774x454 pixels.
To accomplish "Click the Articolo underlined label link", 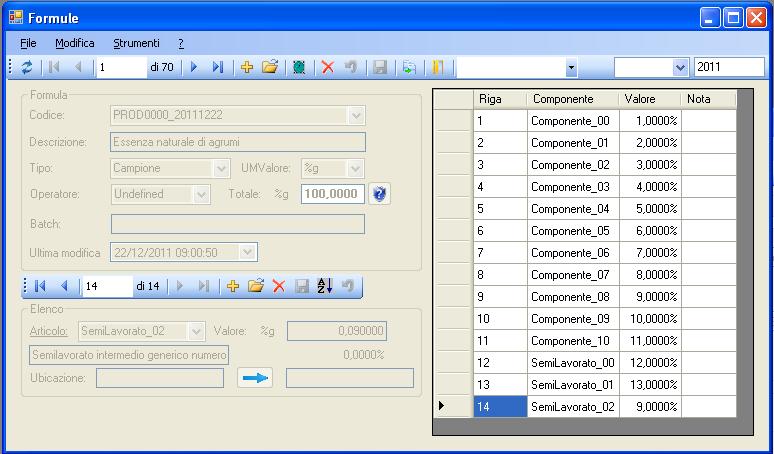I will click(x=49, y=331).
